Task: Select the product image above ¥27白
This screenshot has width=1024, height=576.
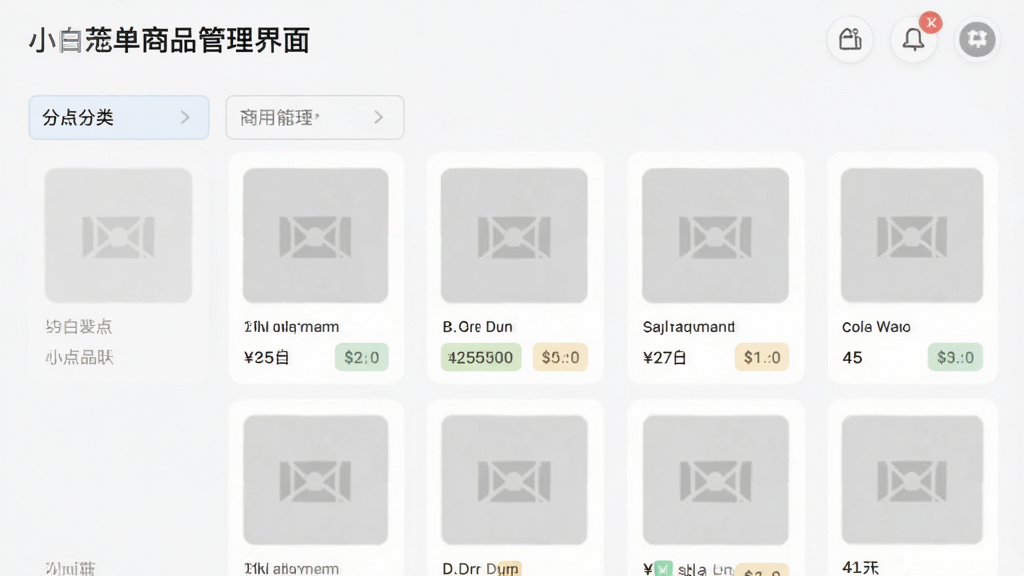Action: (715, 235)
